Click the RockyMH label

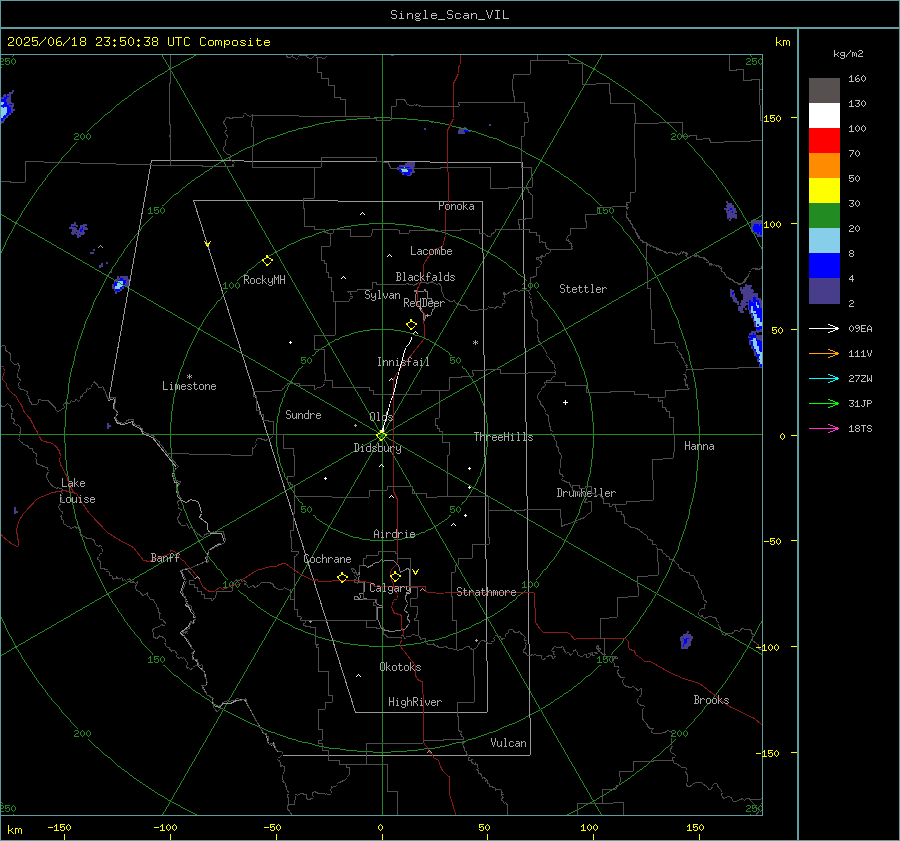pyautogui.click(x=264, y=280)
